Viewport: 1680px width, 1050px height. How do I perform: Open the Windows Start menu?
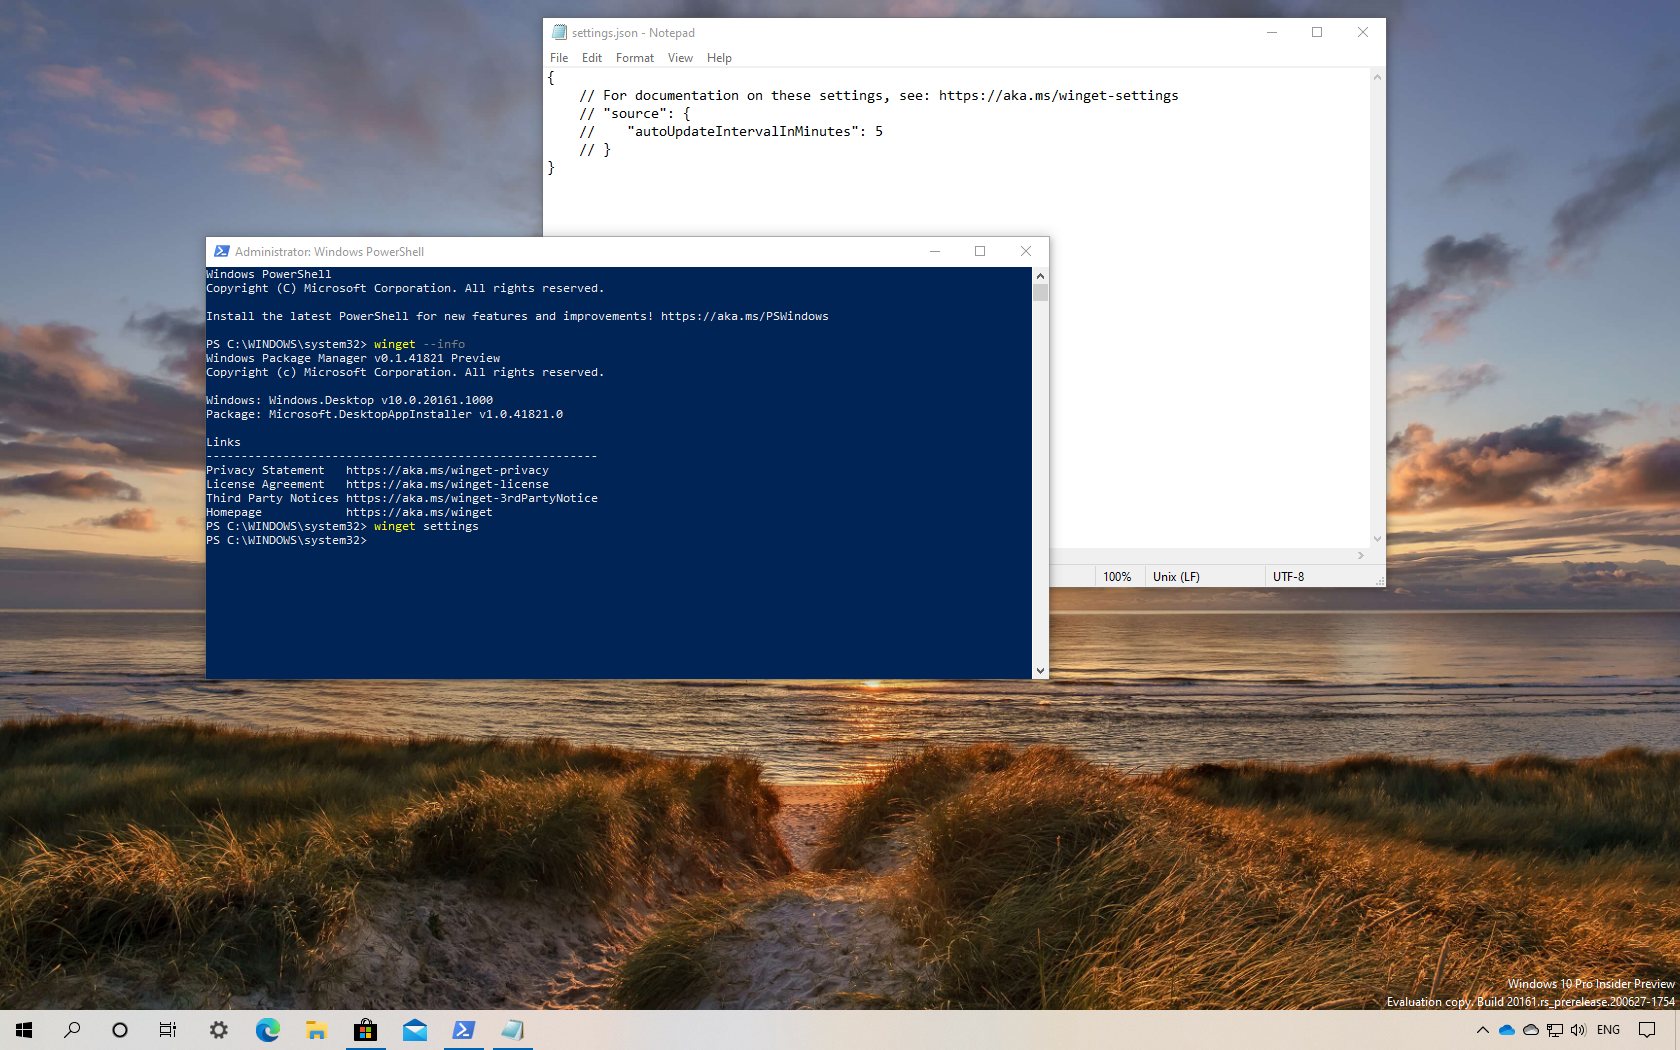pos(24,1030)
